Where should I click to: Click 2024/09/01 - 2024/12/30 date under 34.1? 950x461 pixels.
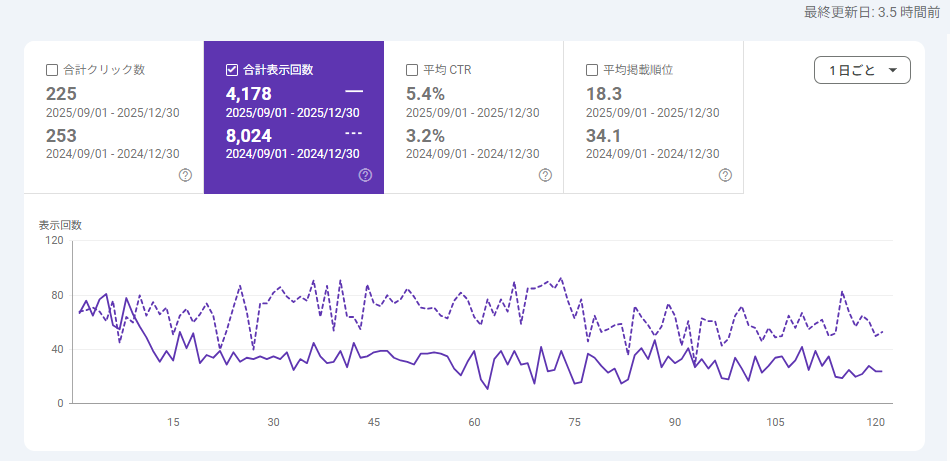click(653, 154)
